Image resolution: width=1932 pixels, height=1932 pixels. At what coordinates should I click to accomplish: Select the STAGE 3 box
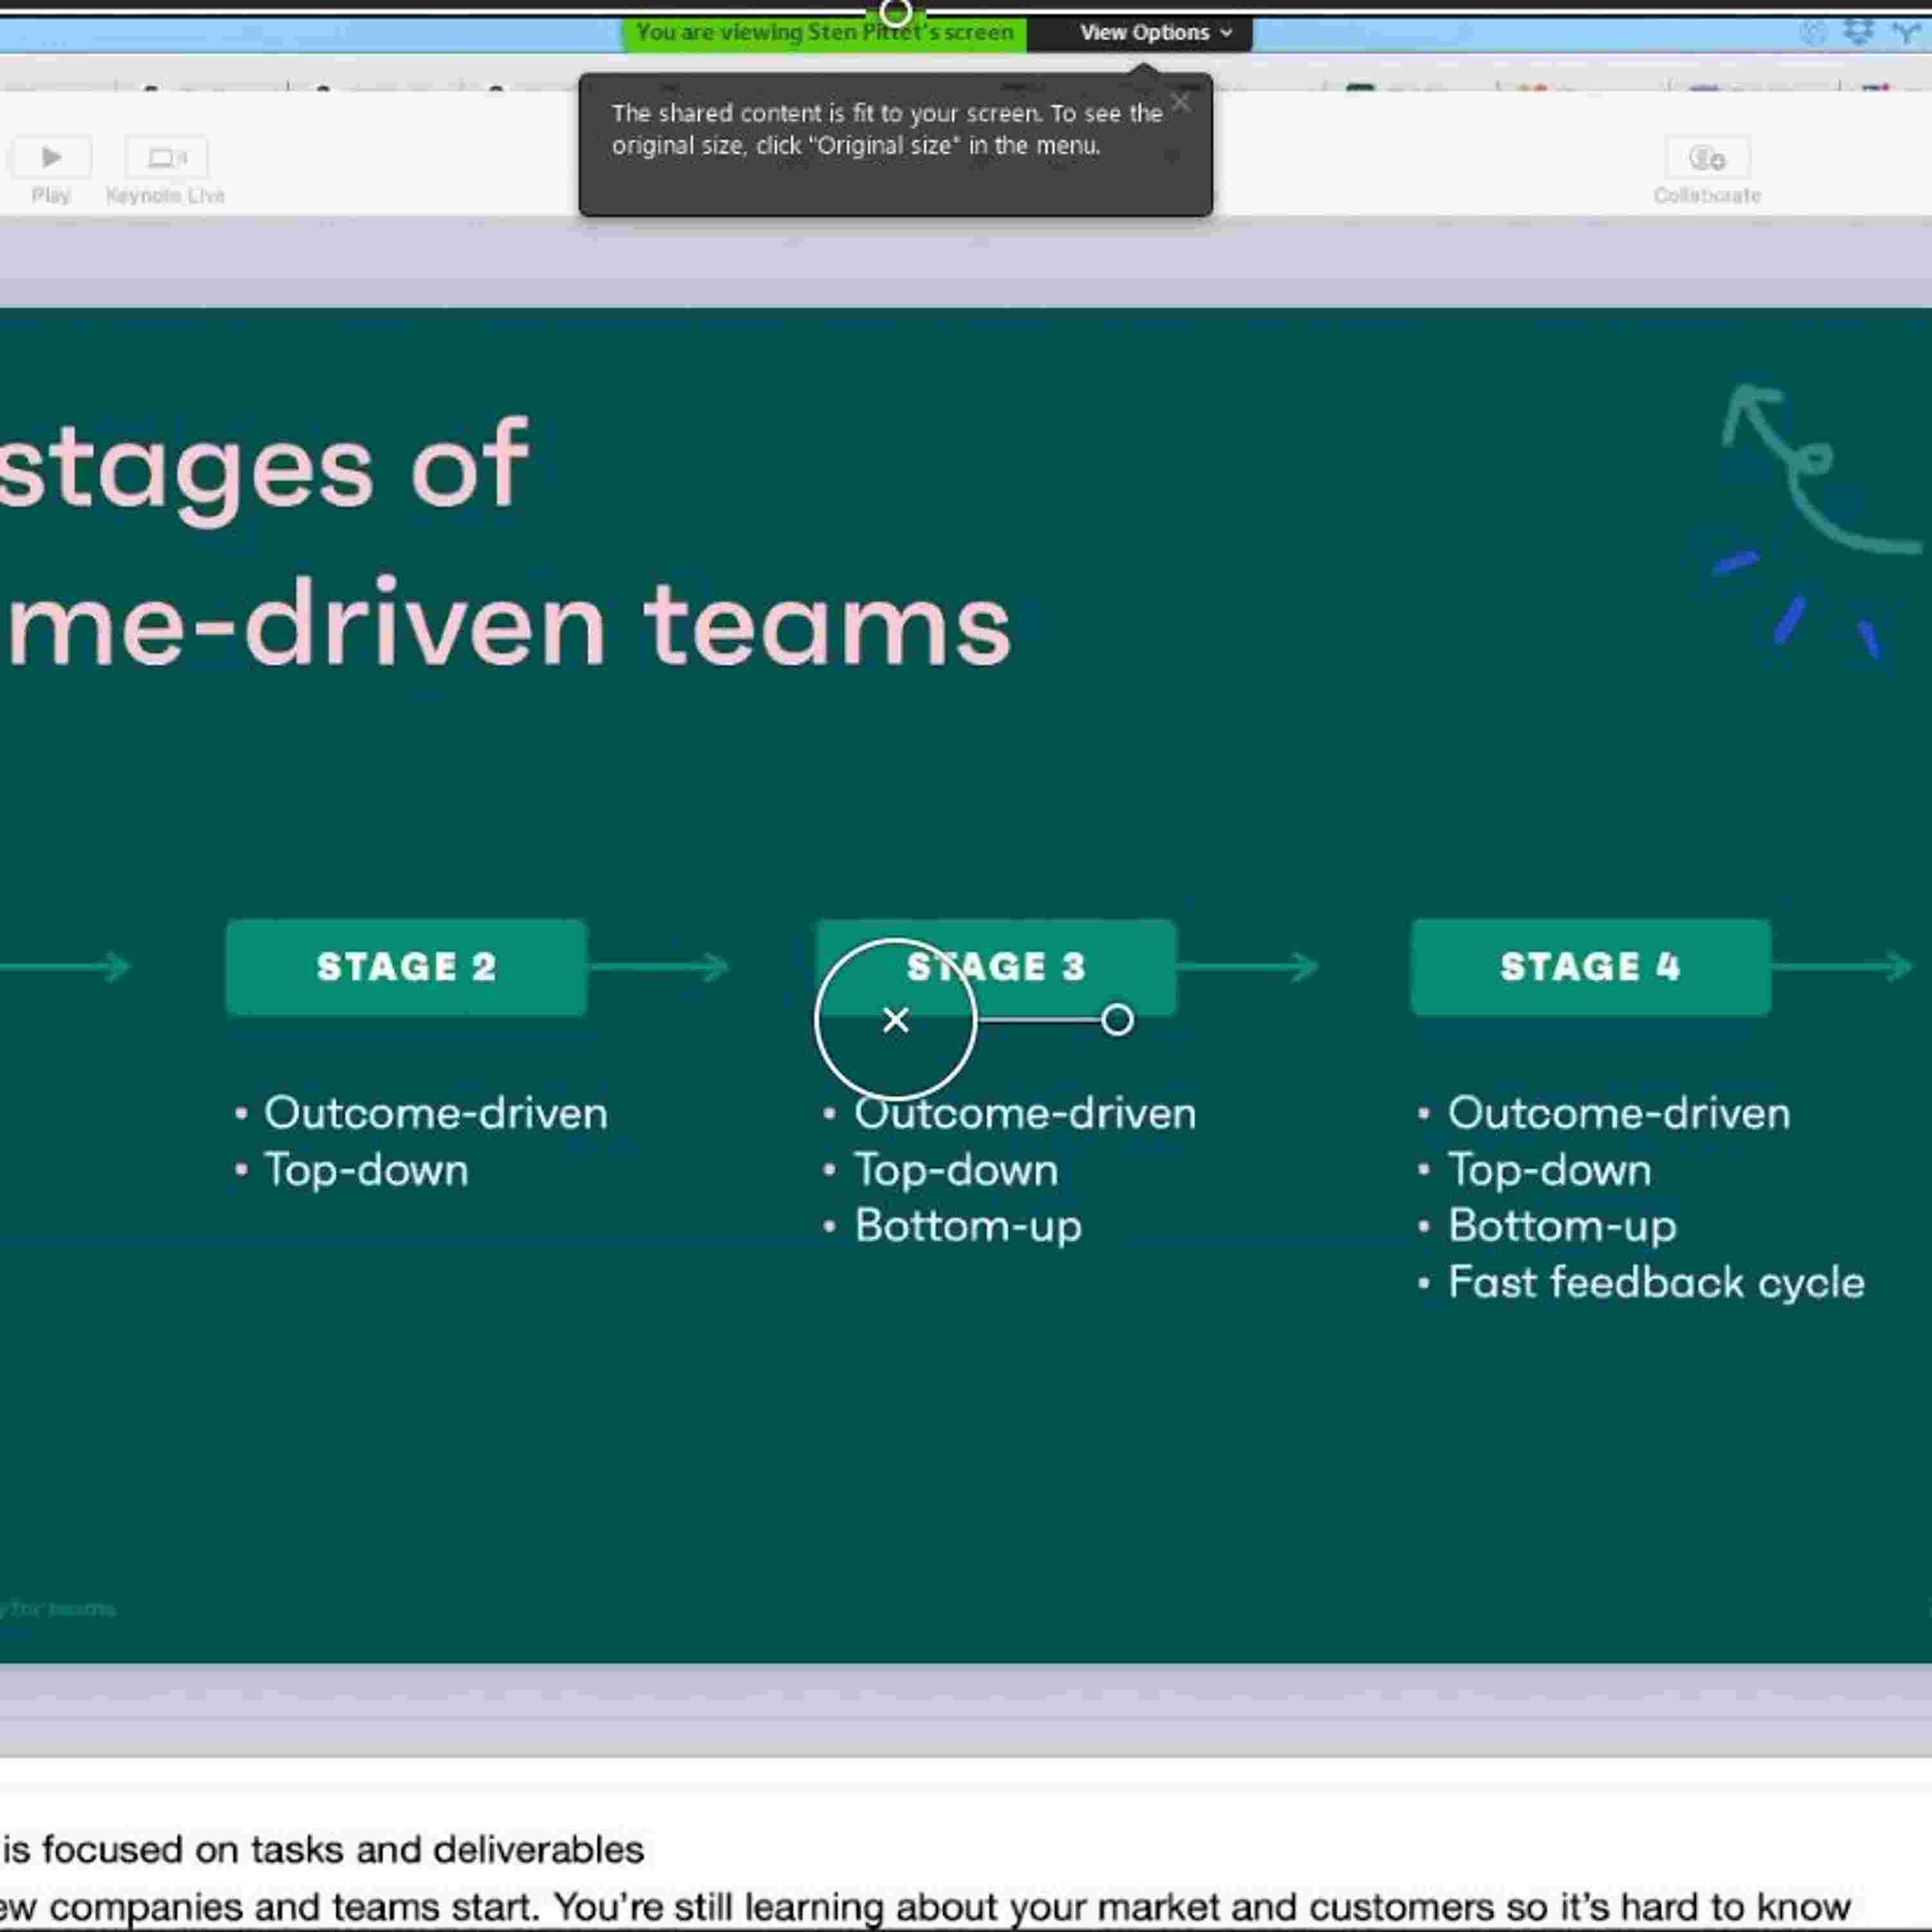1060,967
